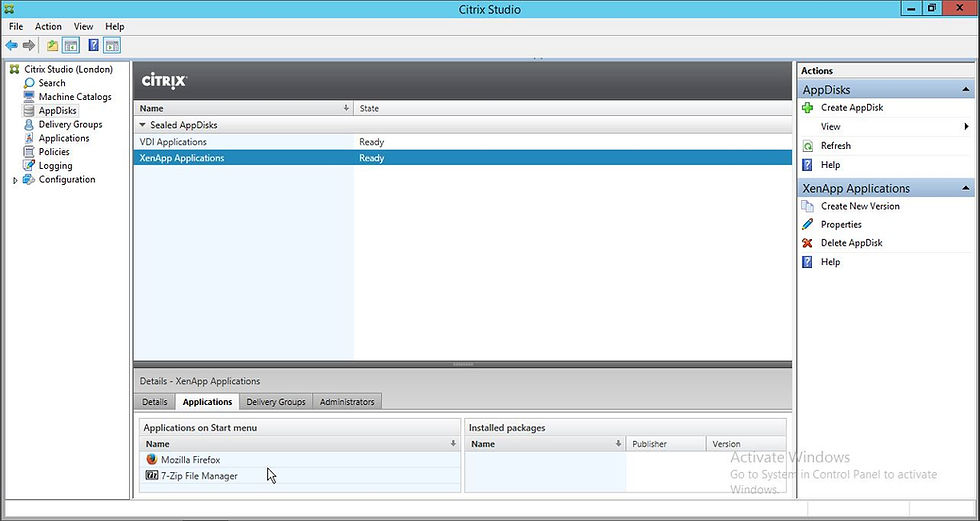Toggle the Show/Hide Action Pane icon

[x=112, y=45]
